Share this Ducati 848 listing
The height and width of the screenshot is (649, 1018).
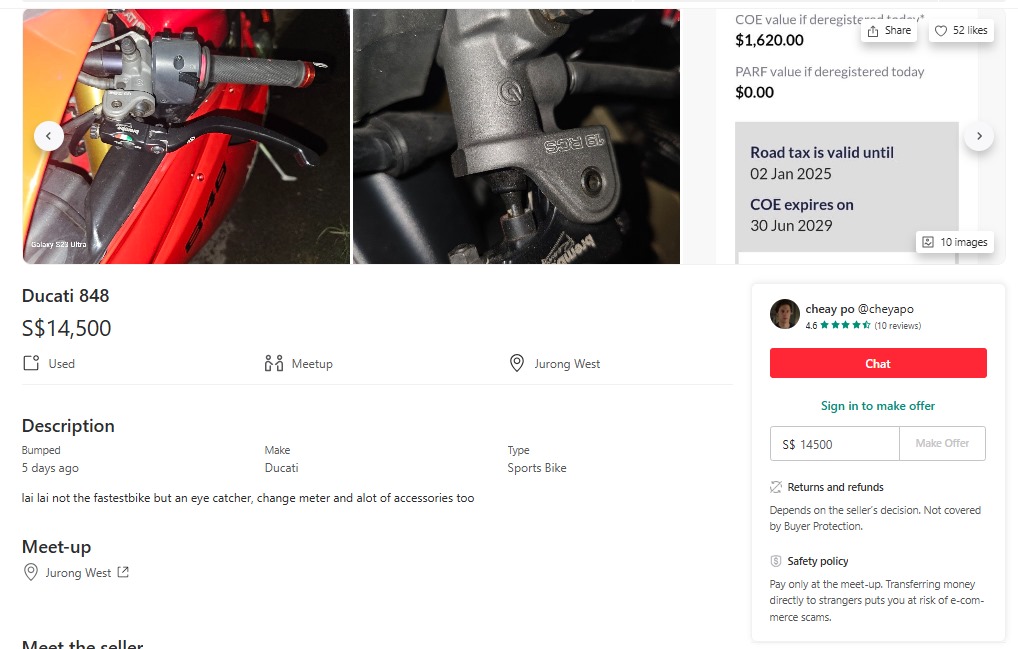point(889,31)
